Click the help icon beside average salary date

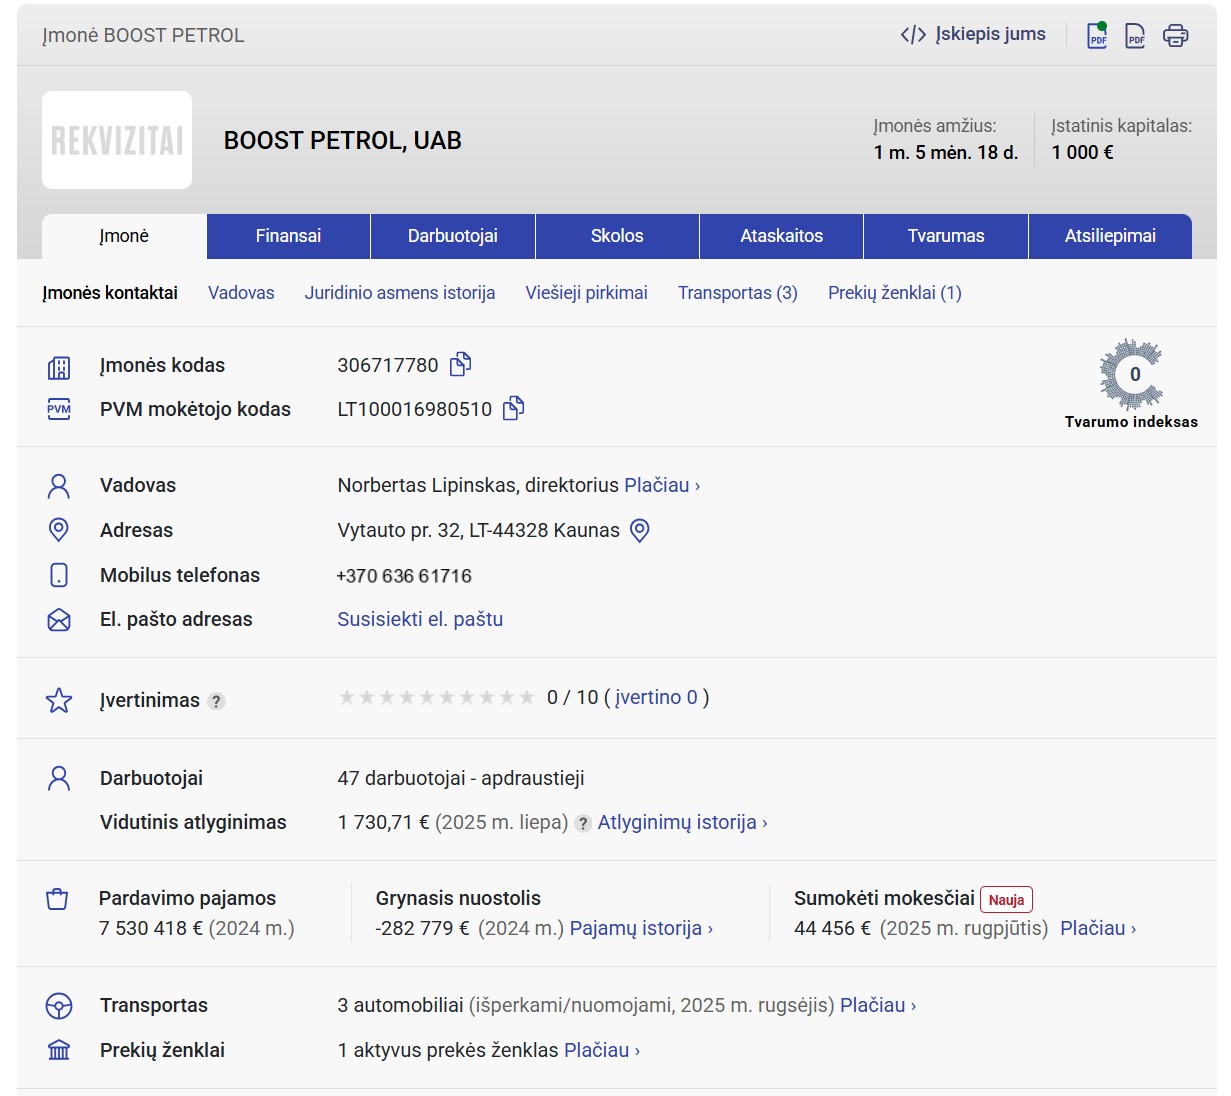tap(583, 823)
